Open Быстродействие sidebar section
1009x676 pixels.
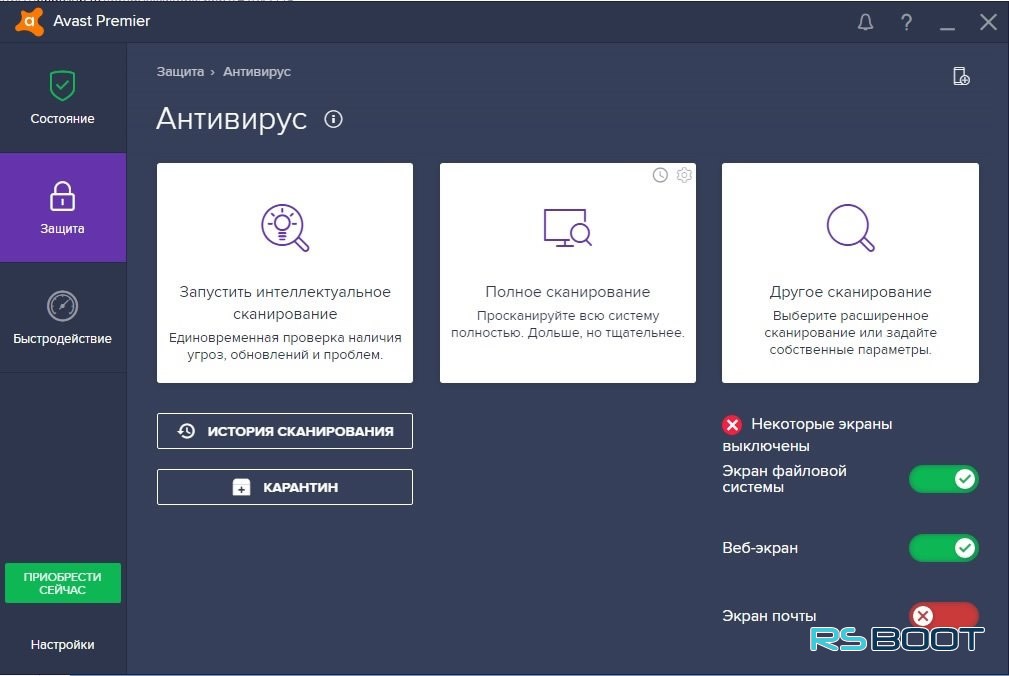click(x=62, y=318)
